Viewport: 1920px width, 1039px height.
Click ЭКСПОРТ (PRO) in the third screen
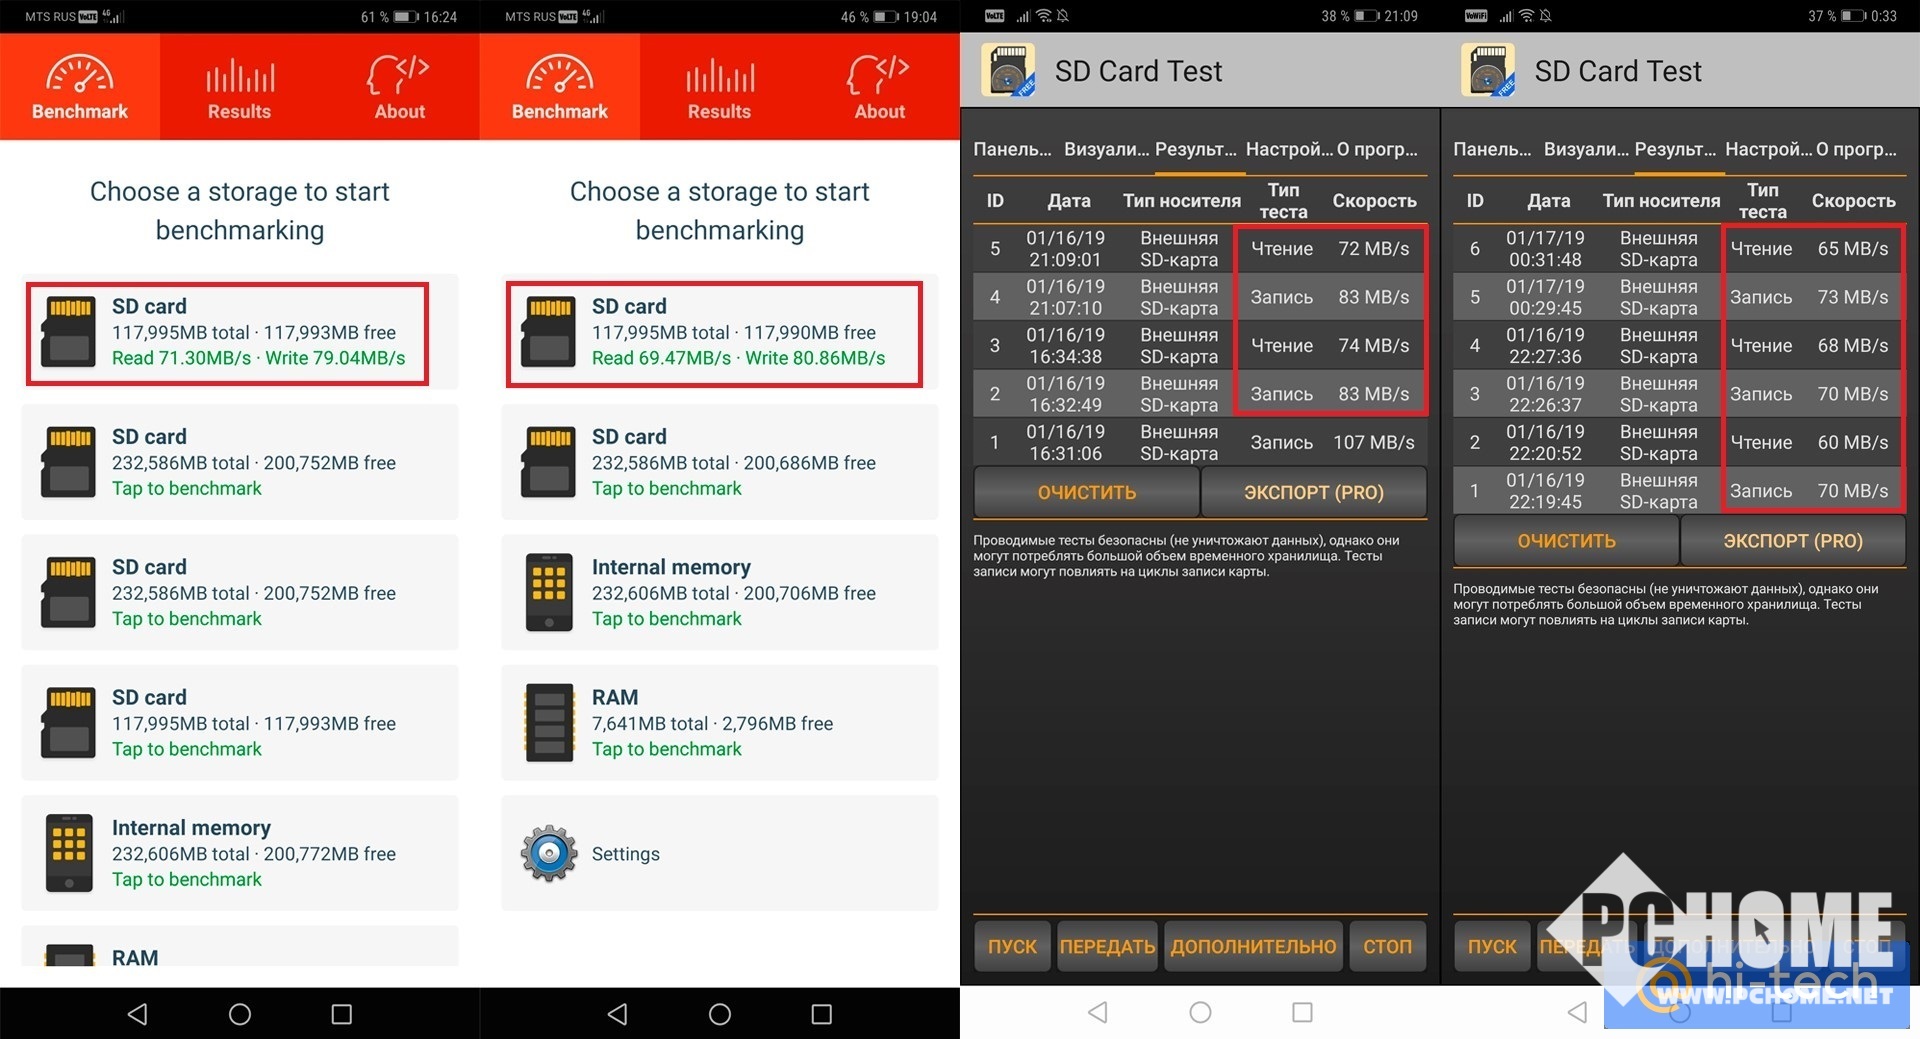click(x=1313, y=492)
